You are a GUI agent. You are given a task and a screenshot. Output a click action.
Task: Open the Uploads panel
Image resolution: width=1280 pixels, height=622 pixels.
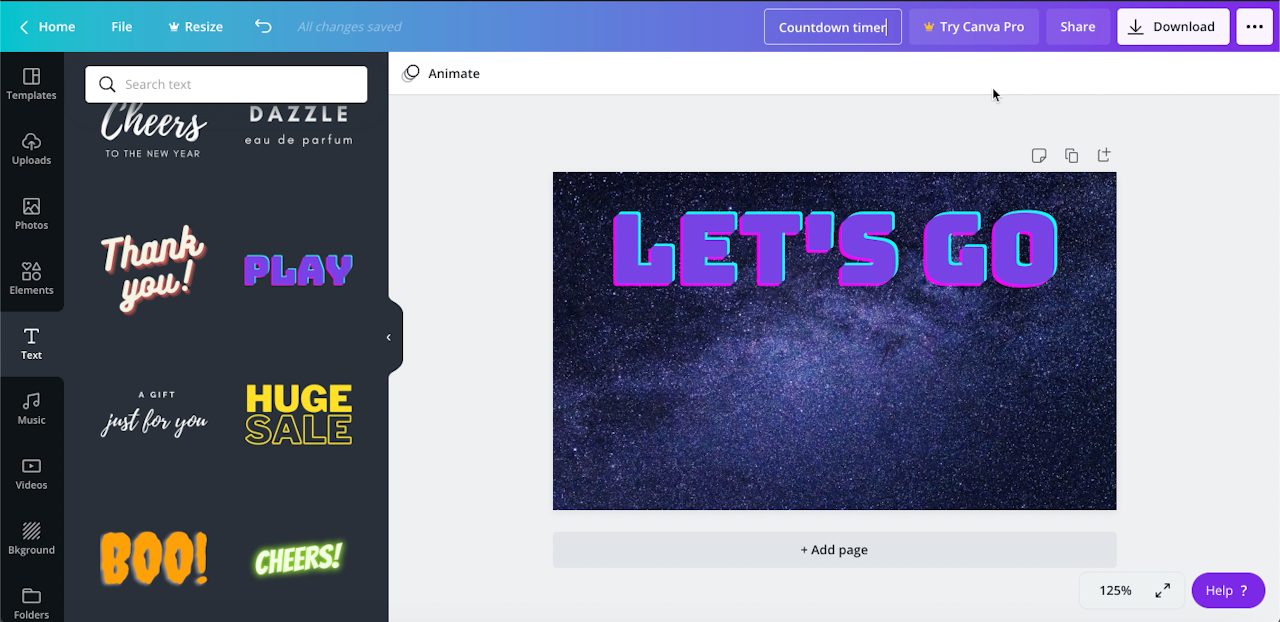point(31,149)
